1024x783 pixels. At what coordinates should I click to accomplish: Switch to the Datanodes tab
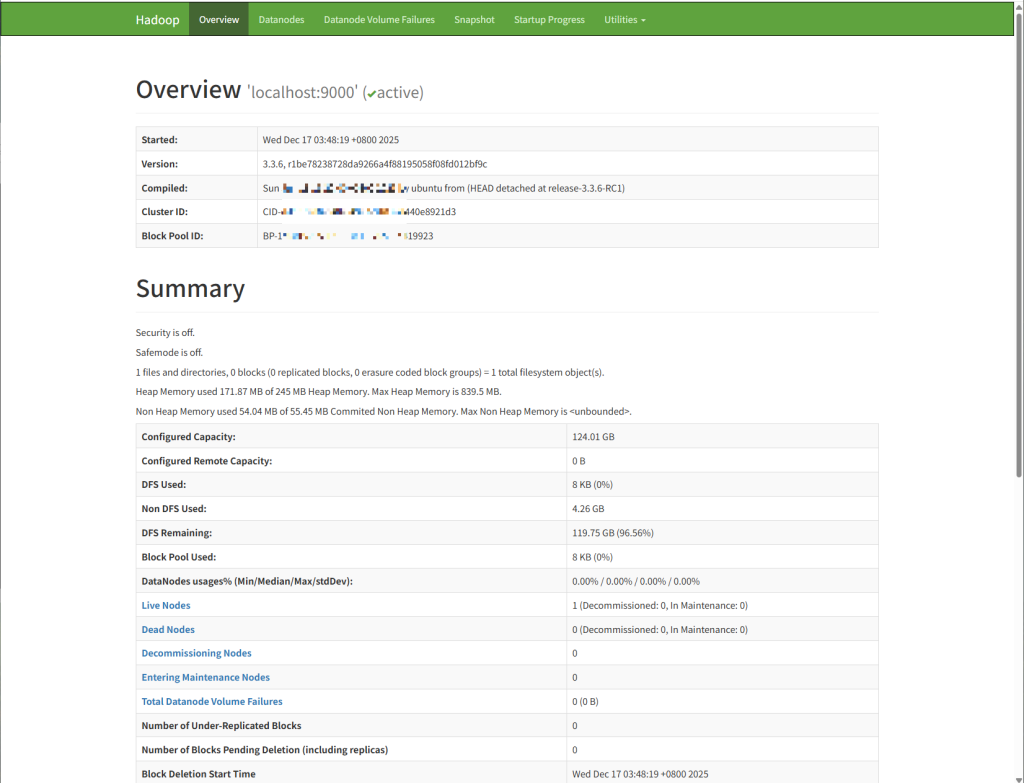pos(281,18)
